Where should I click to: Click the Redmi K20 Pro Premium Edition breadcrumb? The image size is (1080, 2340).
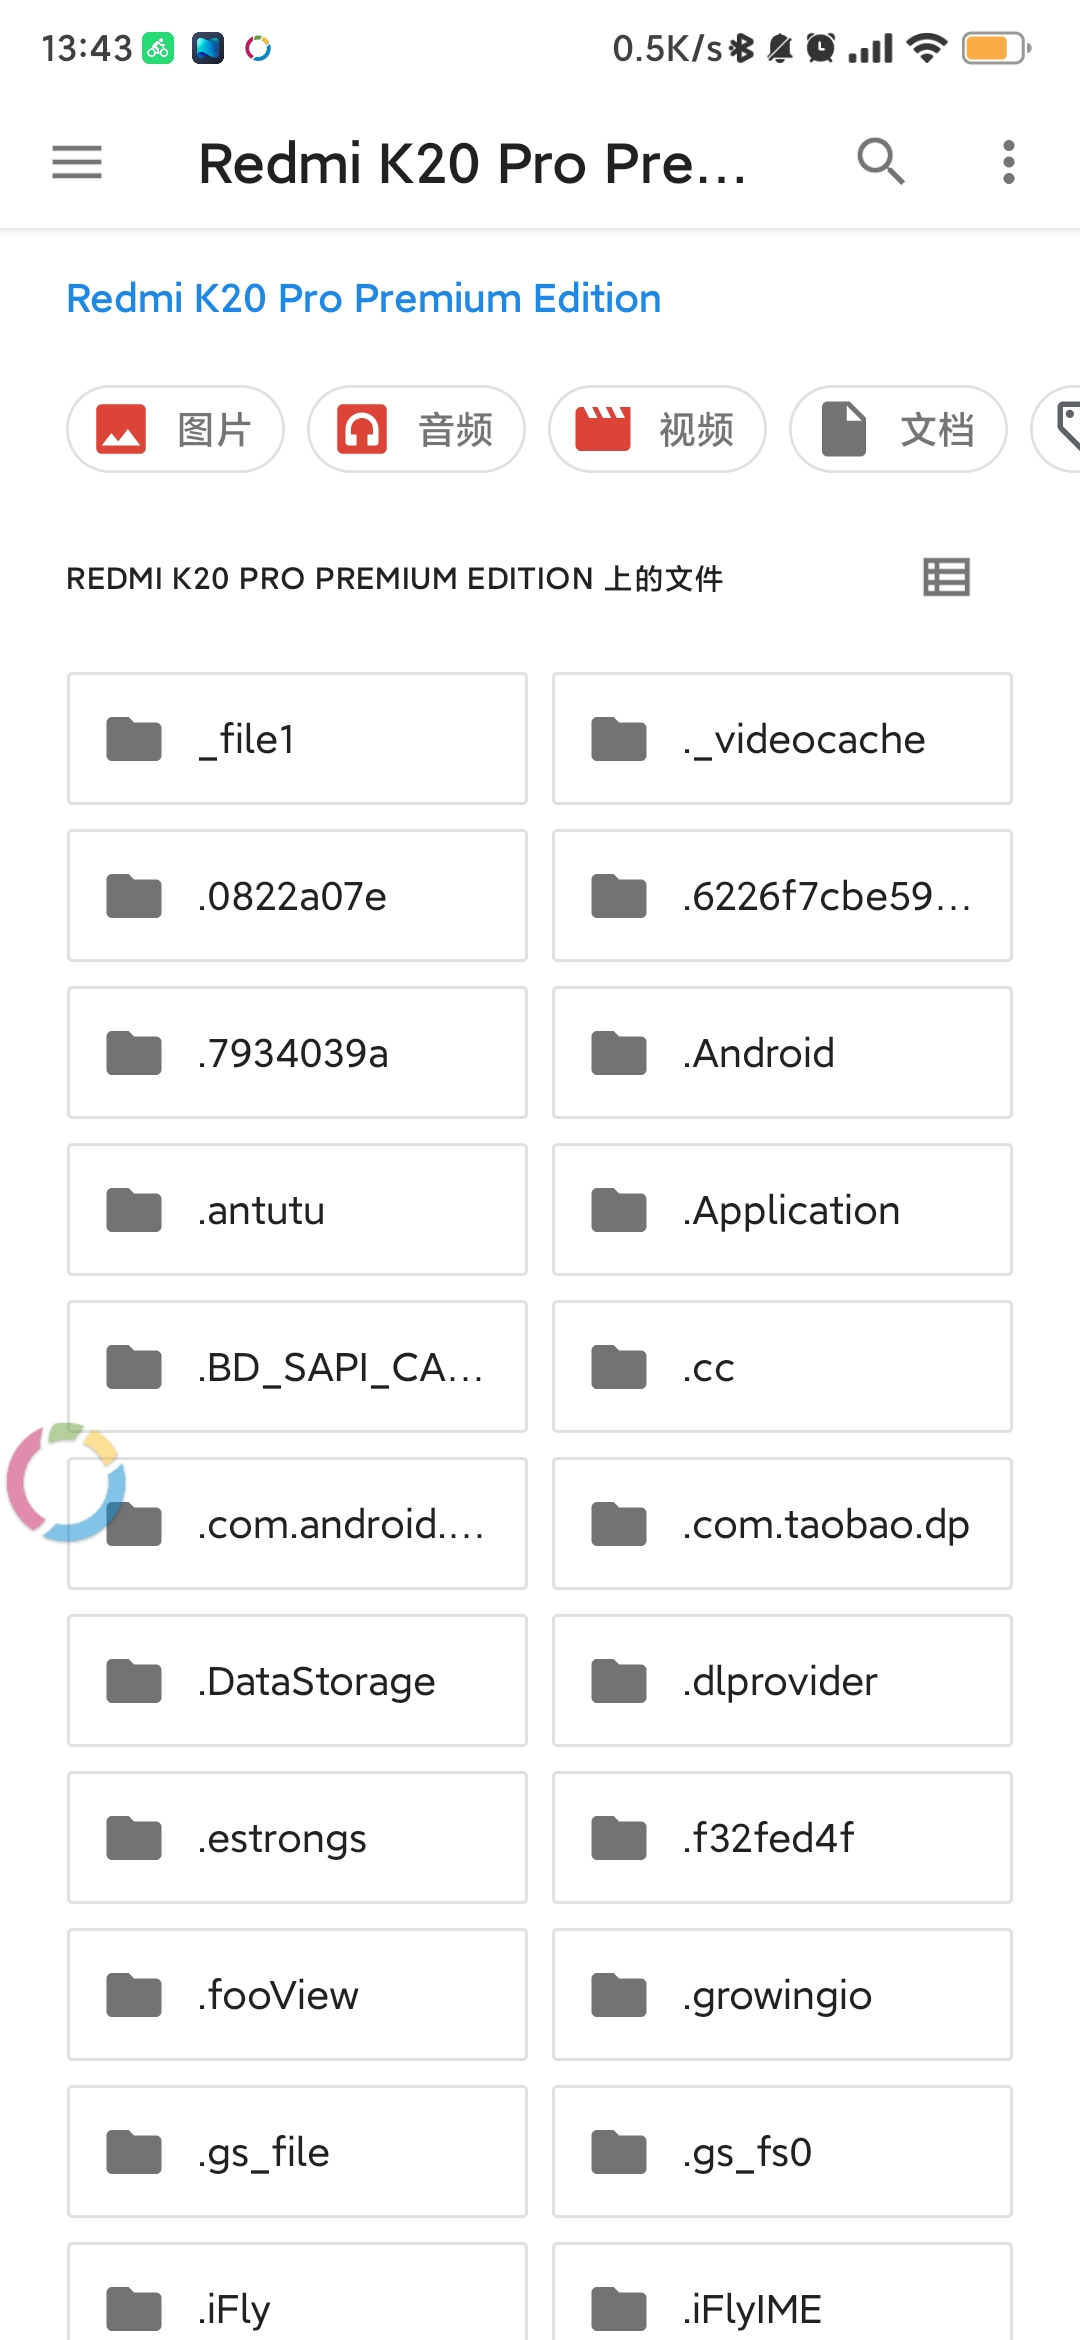pyautogui.click(x=363, y=298)
